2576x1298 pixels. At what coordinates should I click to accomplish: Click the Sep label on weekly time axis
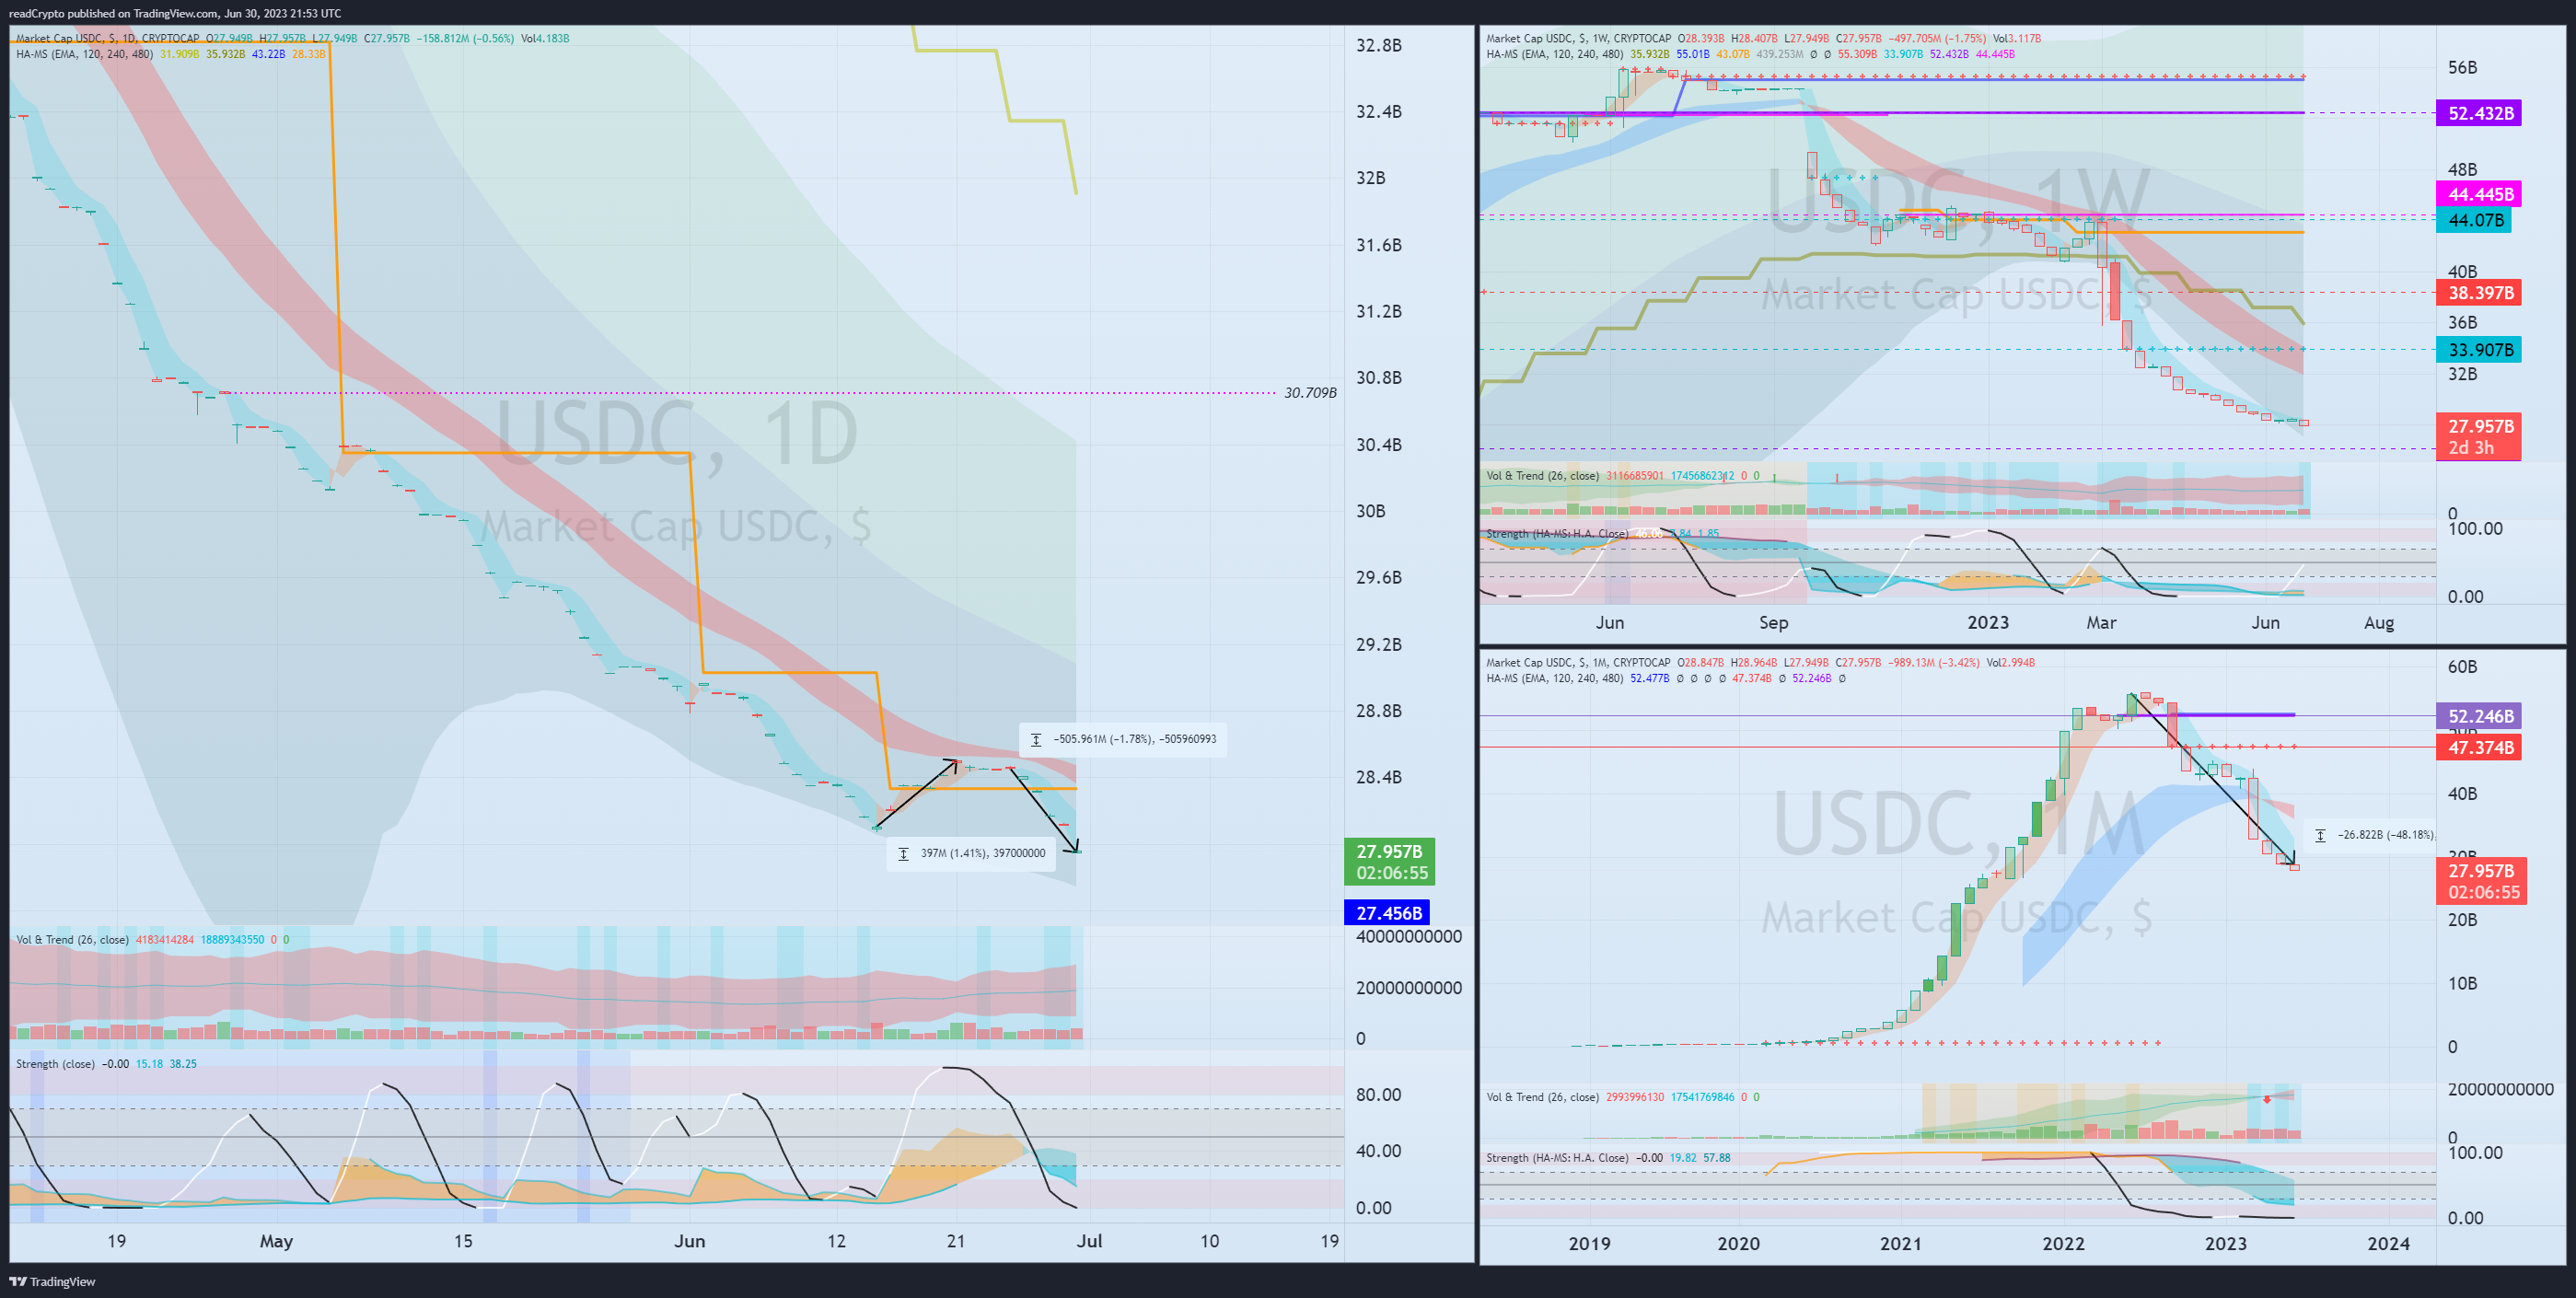pyautogui.click(x=1773, y=622)
